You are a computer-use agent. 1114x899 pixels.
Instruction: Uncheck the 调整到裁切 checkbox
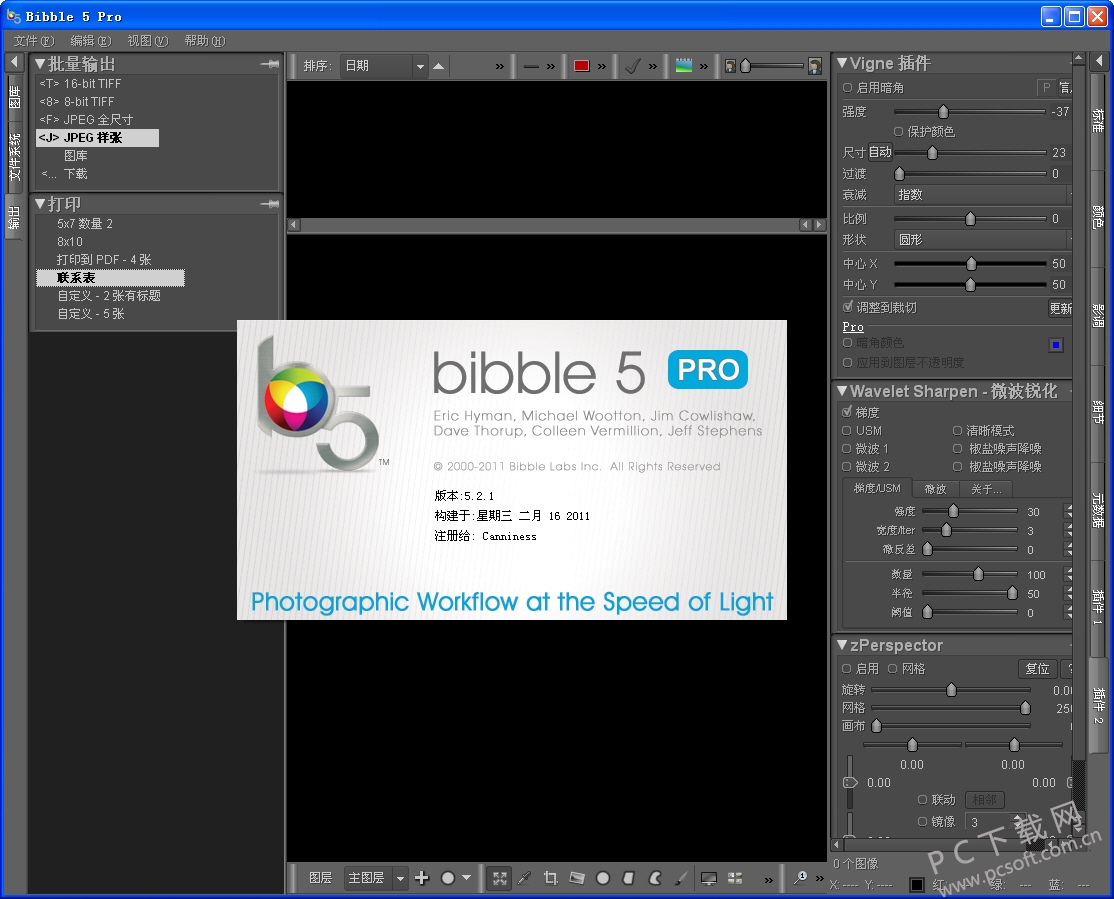[x=848, y=307]
